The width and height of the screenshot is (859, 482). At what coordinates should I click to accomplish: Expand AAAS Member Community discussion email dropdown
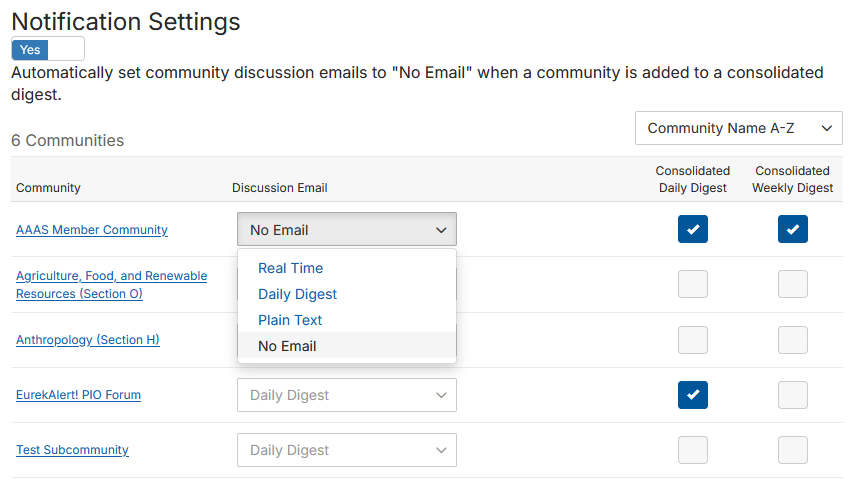click(x=346, y=230)
